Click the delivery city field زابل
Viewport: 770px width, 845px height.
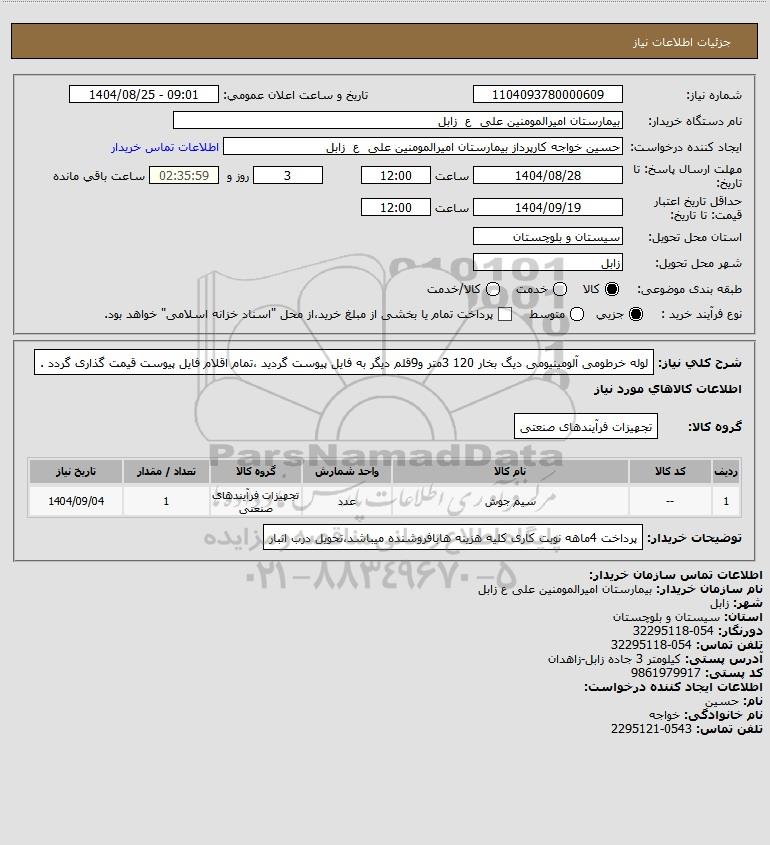pyautogui.click(x=547, y=262)
